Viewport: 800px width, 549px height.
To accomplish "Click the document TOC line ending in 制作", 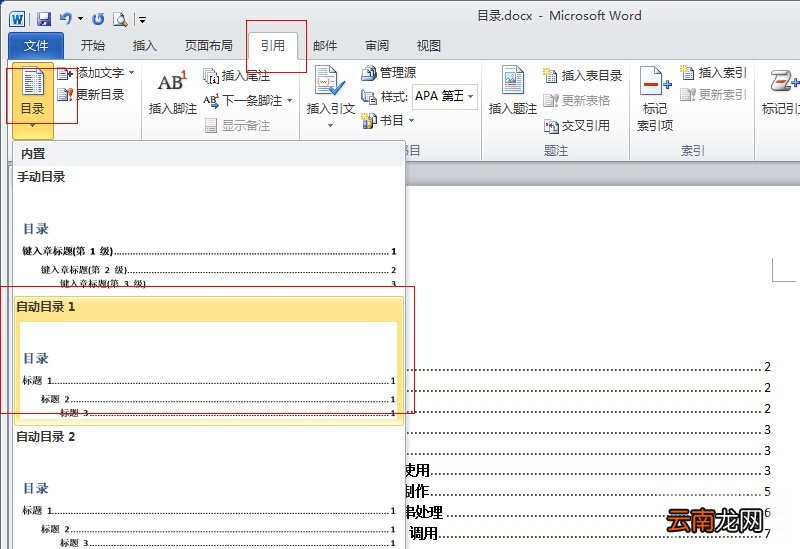I will pos(588,492).
